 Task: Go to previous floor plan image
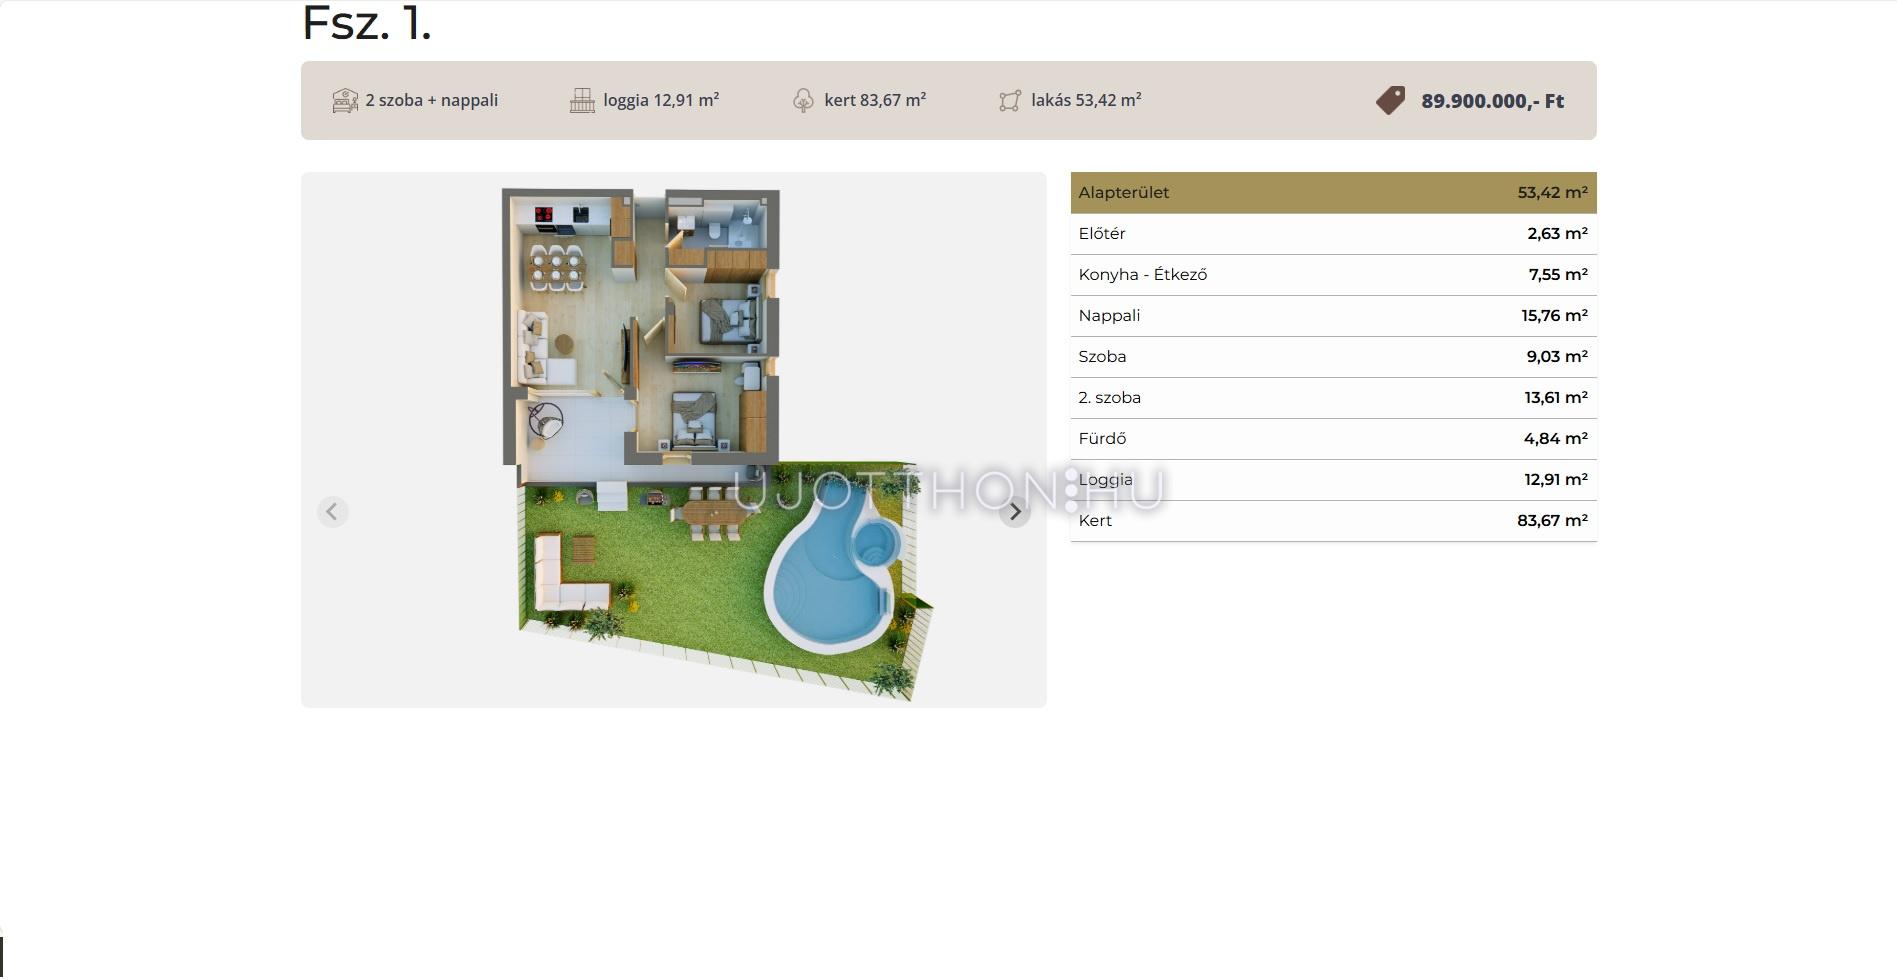click(x=333, y=512)
